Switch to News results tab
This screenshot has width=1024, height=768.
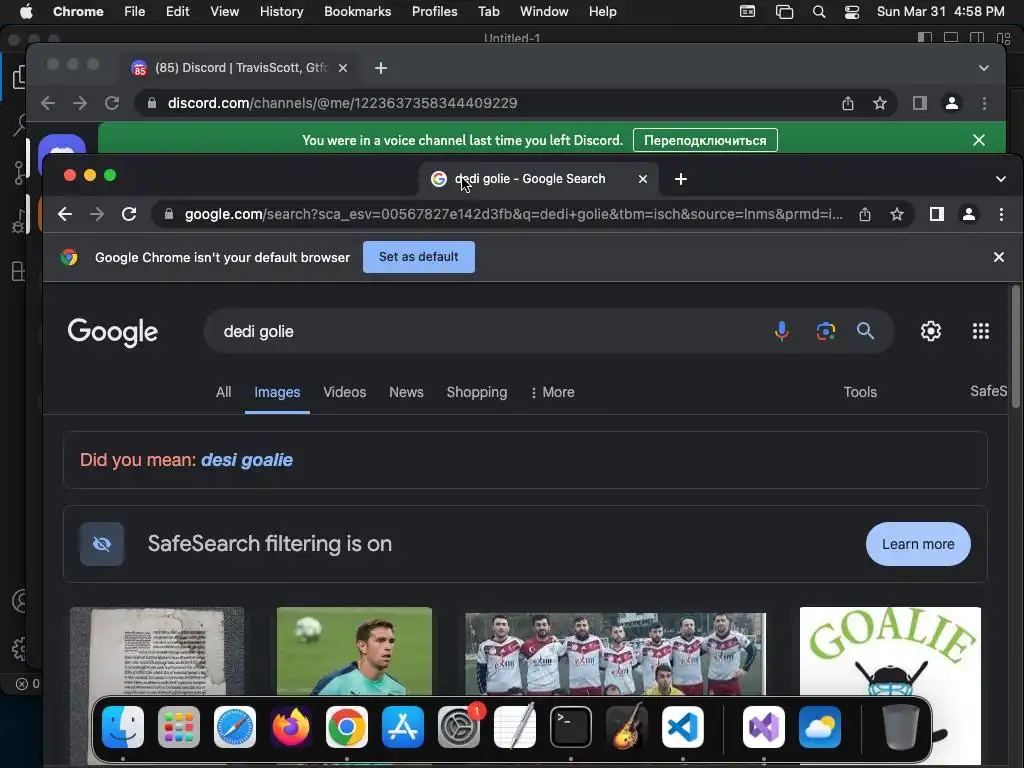(406, 392)
